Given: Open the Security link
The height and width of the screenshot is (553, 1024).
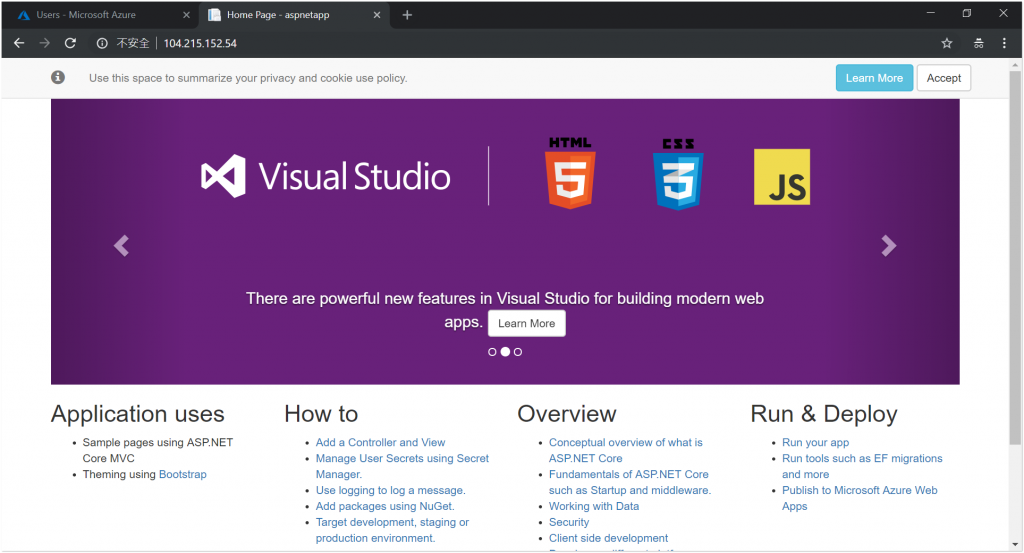Looking at the screenshot, I should click(569, 522).
